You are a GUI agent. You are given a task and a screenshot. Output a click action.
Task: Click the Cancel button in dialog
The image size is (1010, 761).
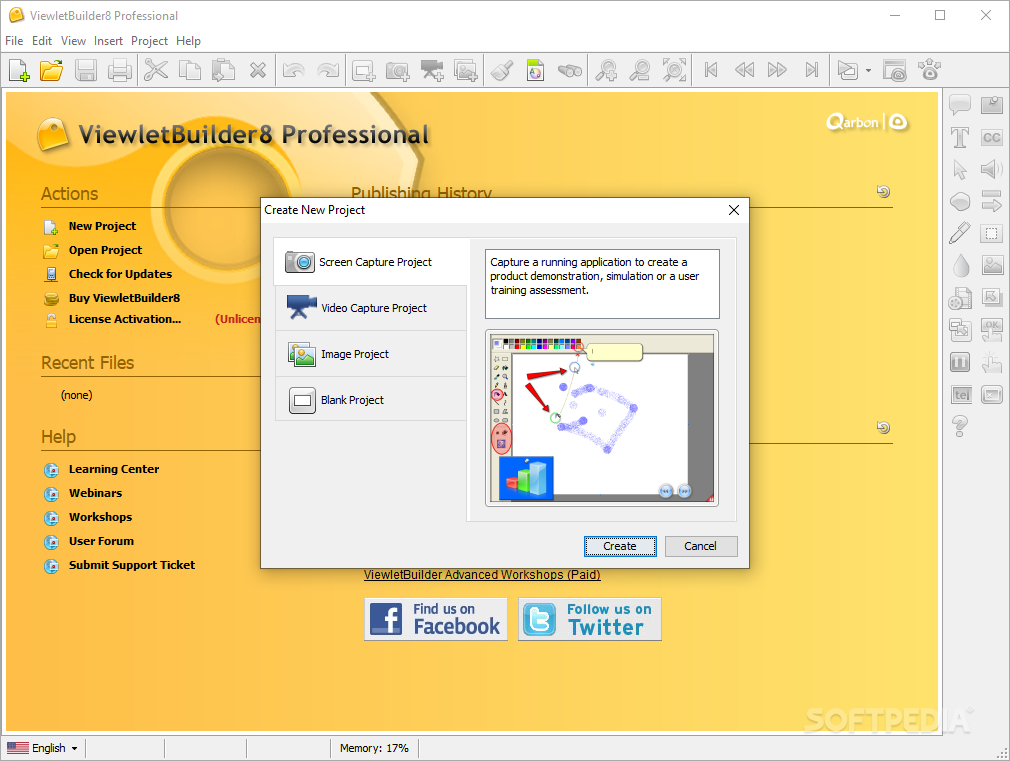point(701,546)
